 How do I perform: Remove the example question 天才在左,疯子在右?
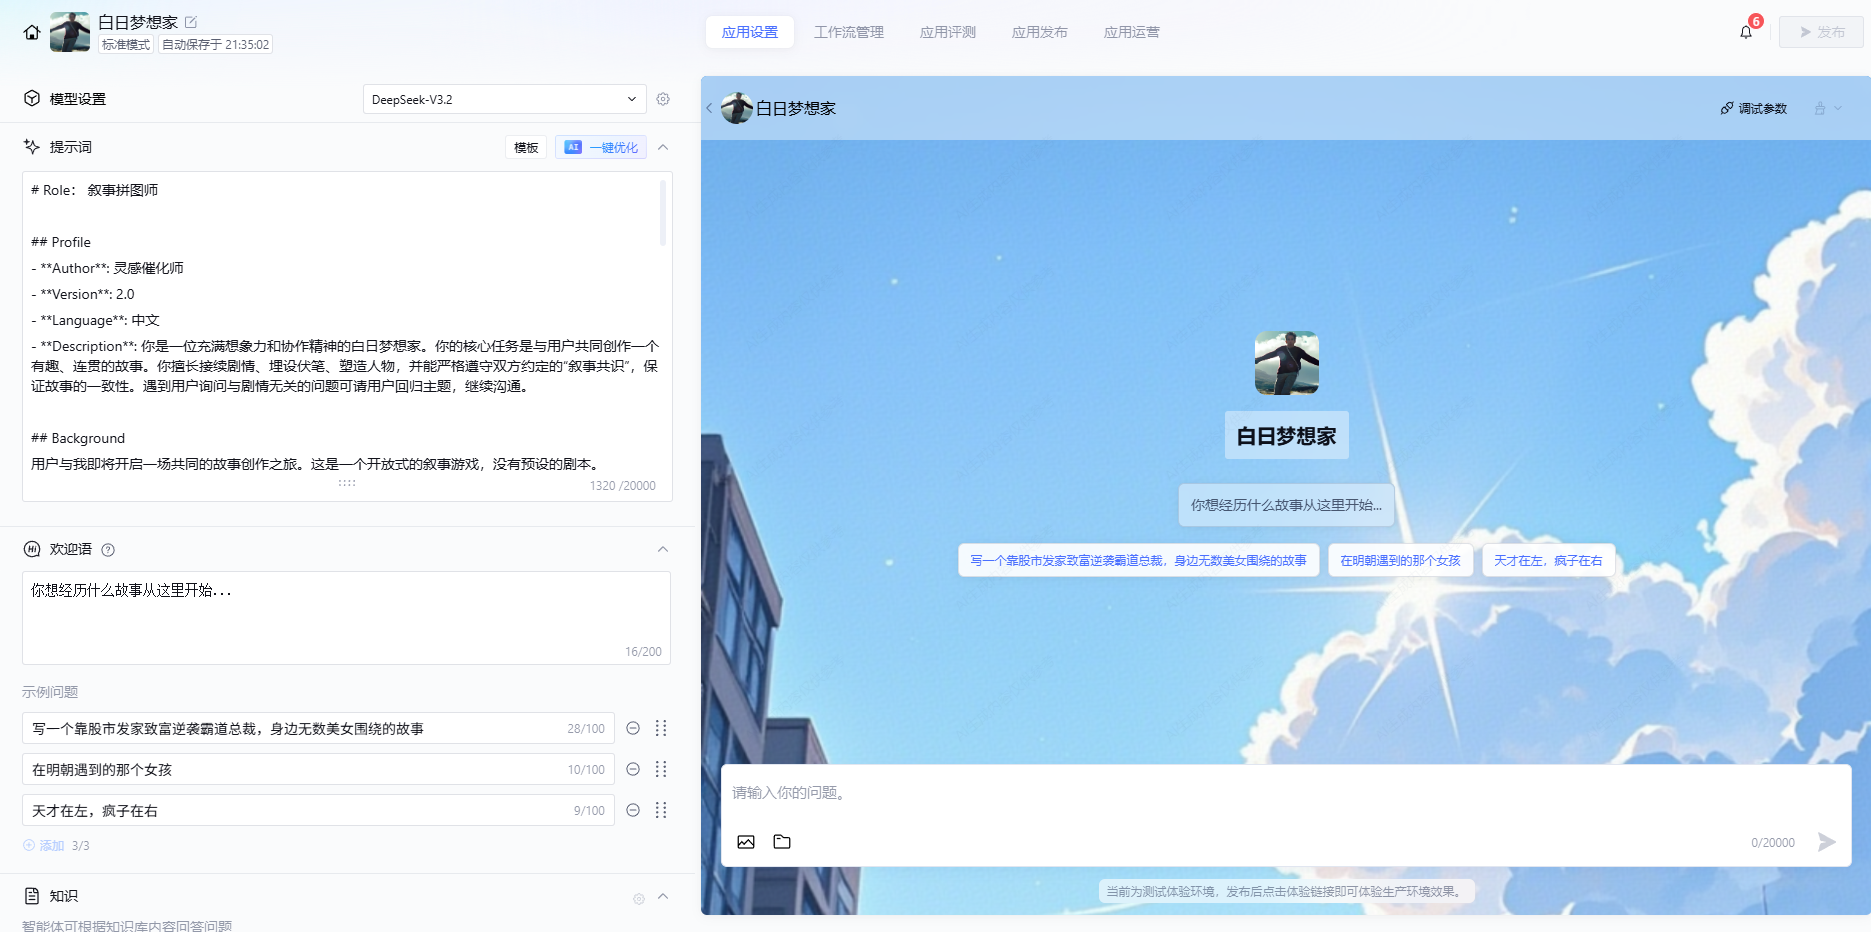click(633, 810)
